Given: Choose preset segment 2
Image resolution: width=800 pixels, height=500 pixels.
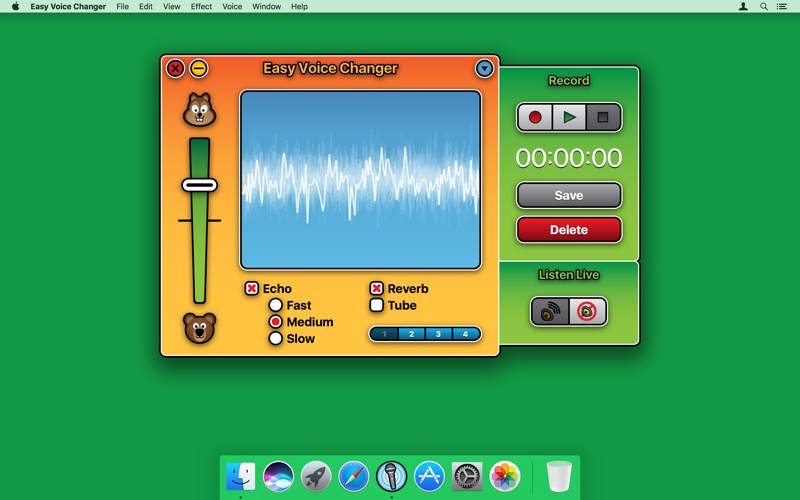Looking at the screenshot, I should 411,334.
